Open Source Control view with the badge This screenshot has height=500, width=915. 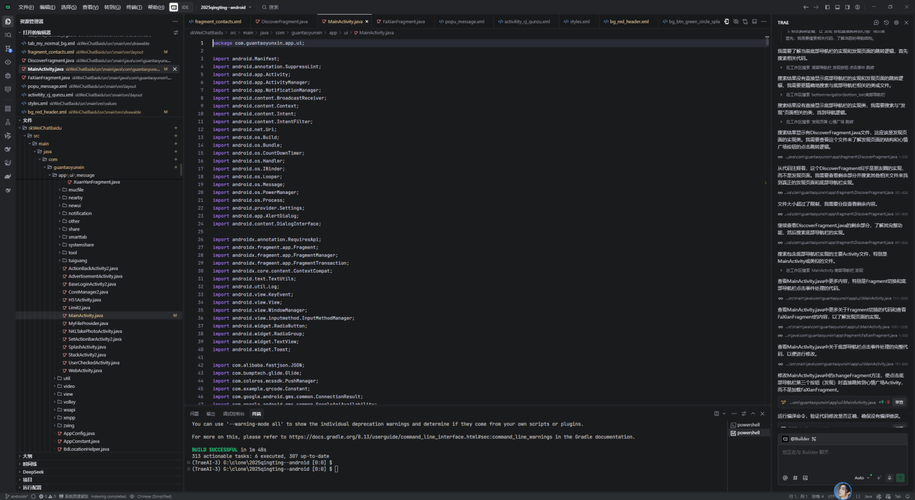[8, 48]
